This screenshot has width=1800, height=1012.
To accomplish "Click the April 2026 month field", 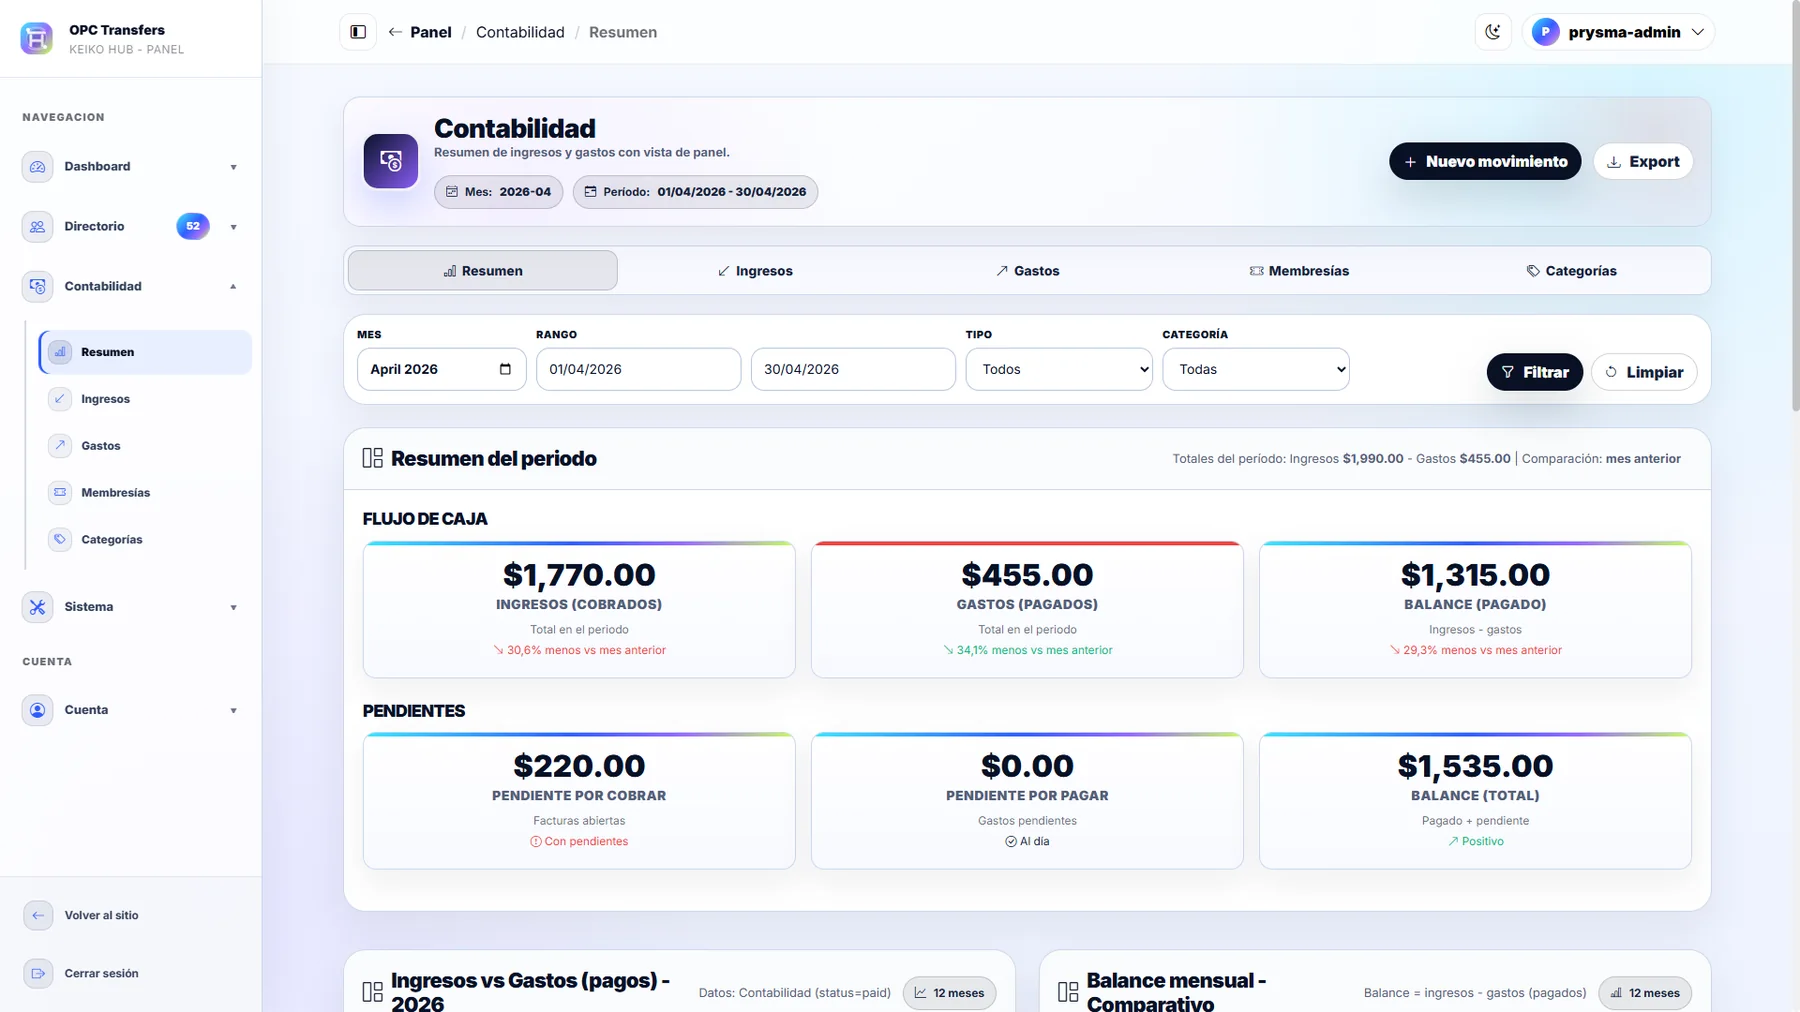I will pyautogui.click(x=441, y=369).
